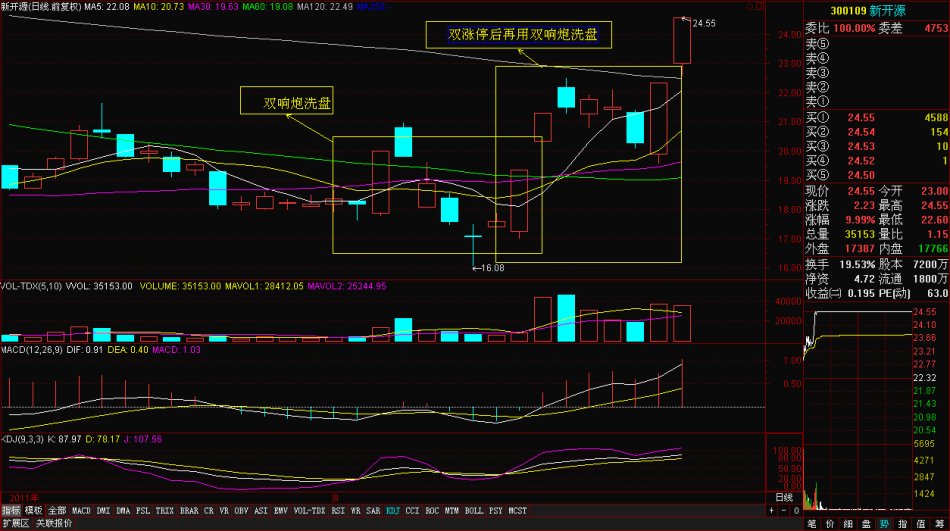Open the 盘 tab in side panel
This screenshot has width=950, height=531.
[x=866, y=524]
